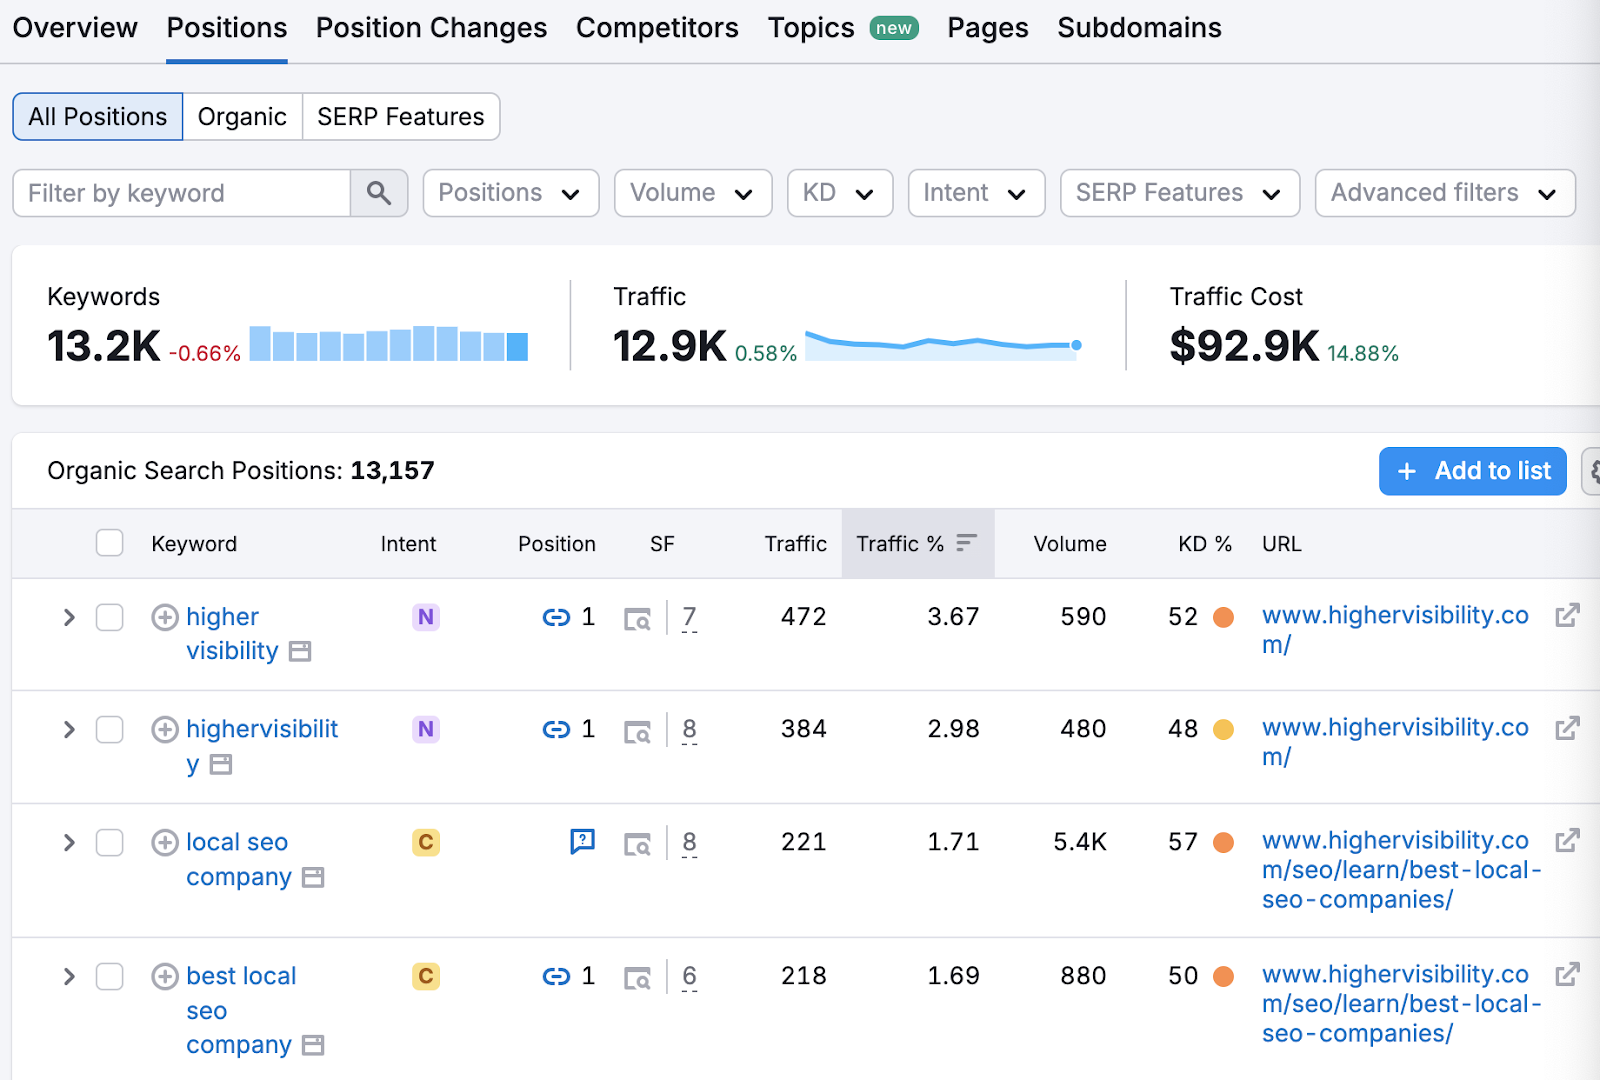Image resolution: width=1600 pixels, height=1080 pixels.
Task: Add 'higher visibility' keyword via plus icon
Action: click(165, 617)
